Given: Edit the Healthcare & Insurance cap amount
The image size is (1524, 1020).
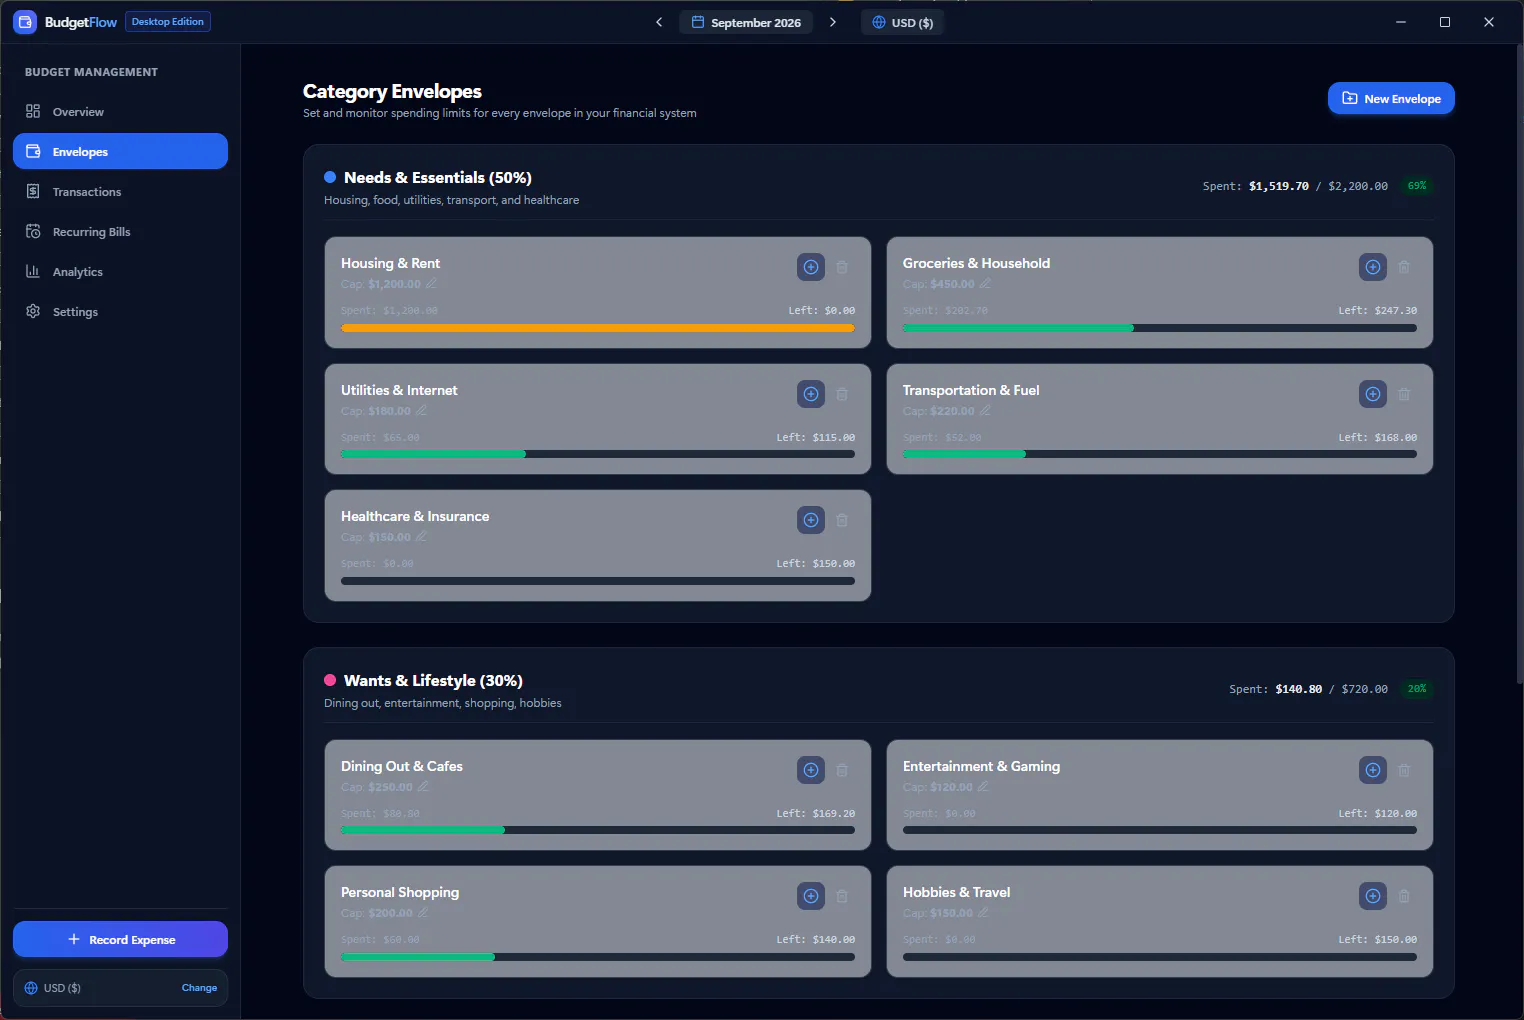Looking at the screenshot, I should pos(421,537).
